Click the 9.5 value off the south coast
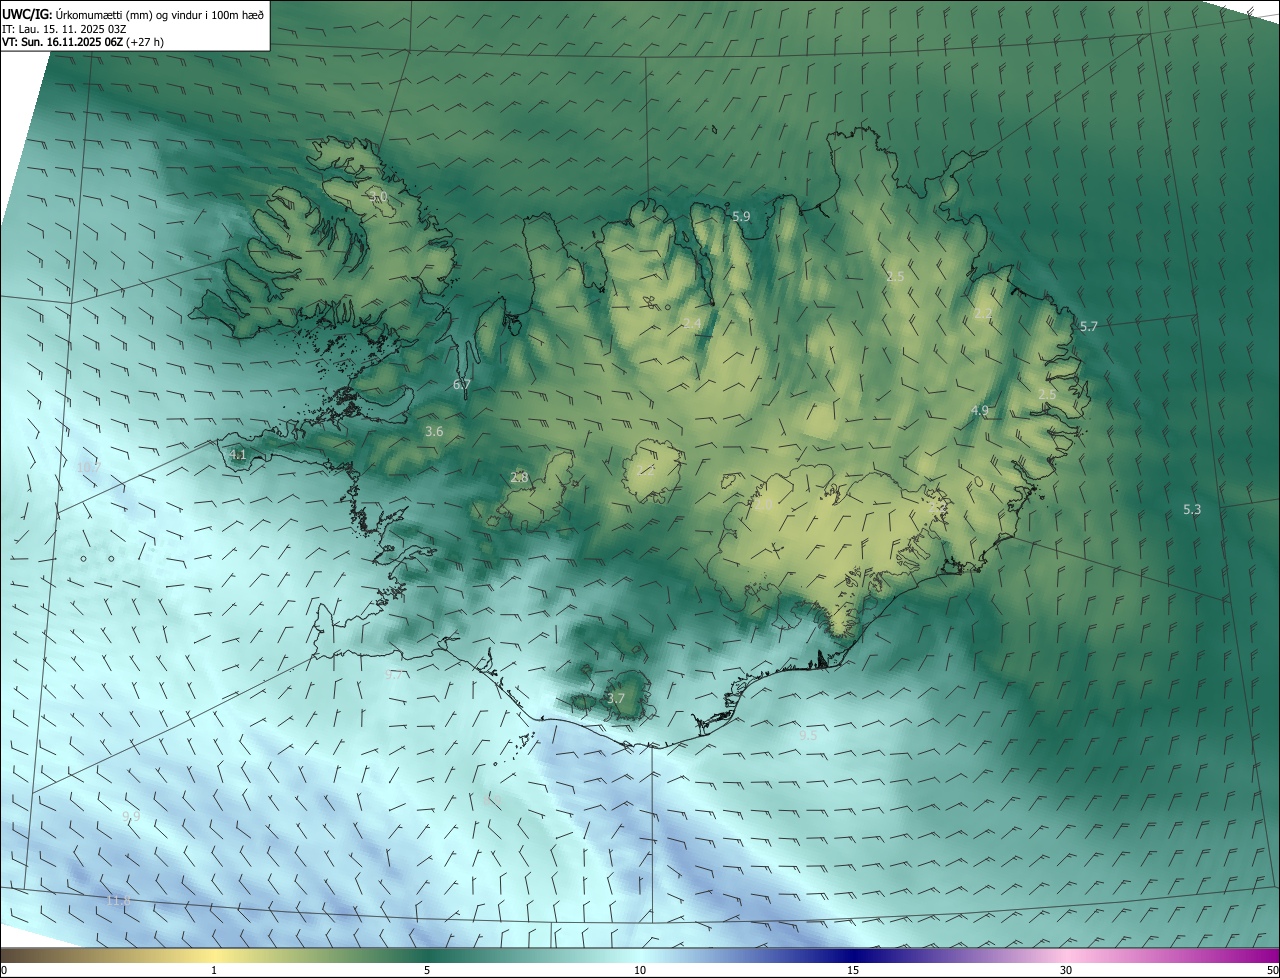 click(x=808, y=735)
